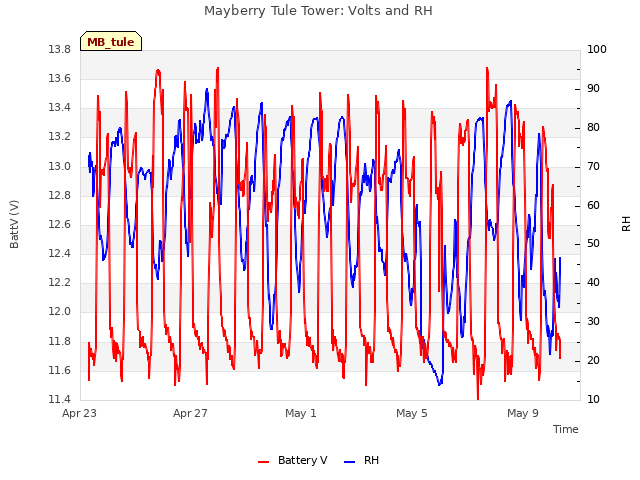Screen dimensions: 640x480
Task: Click the 'May 5' x-axis tick label
Action: [412, 413]
